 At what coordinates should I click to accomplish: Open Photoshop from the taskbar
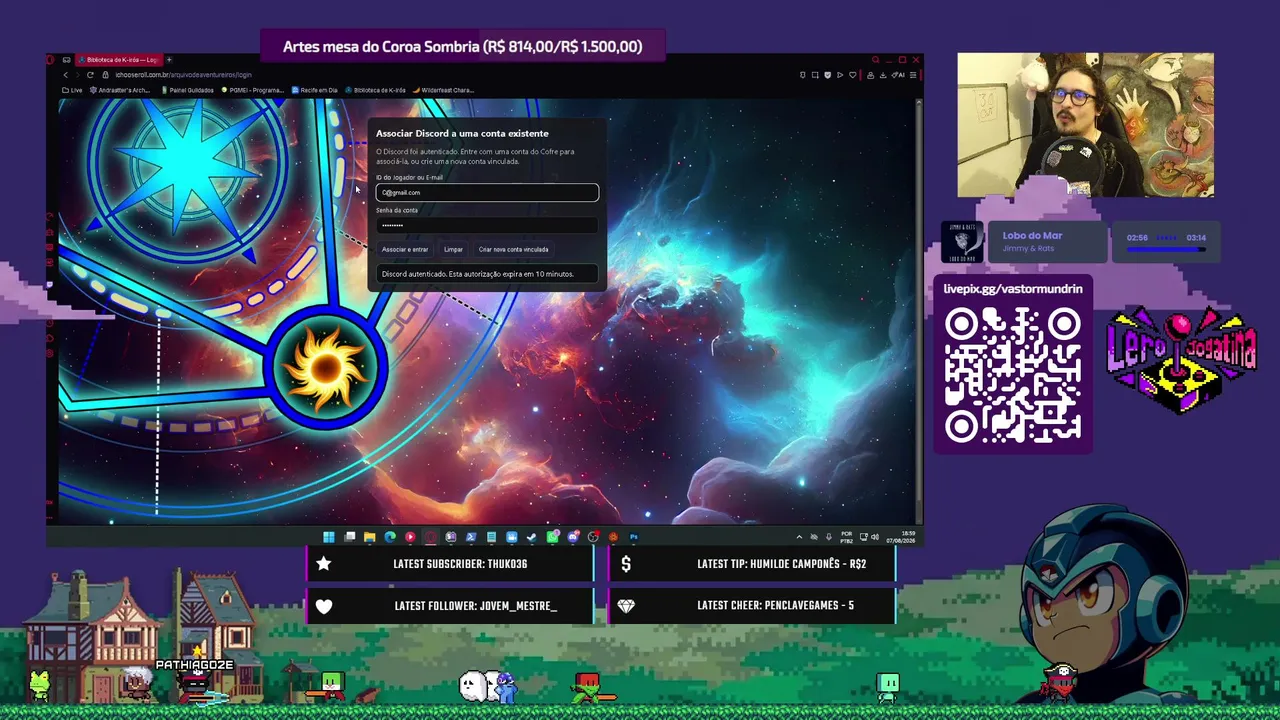634,537
